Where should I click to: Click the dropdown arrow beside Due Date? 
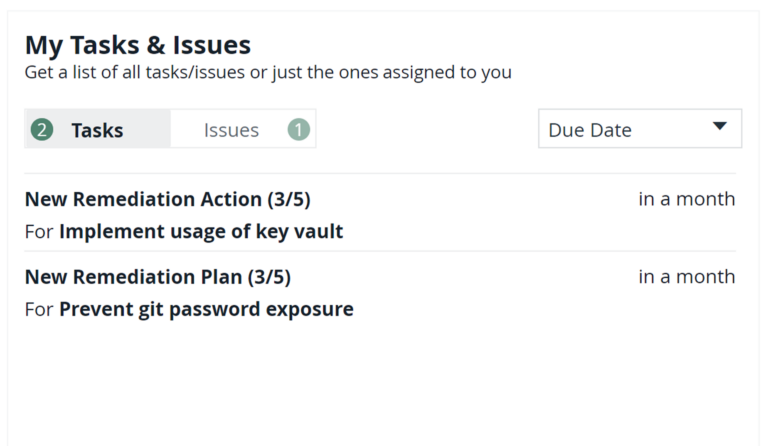719,127
